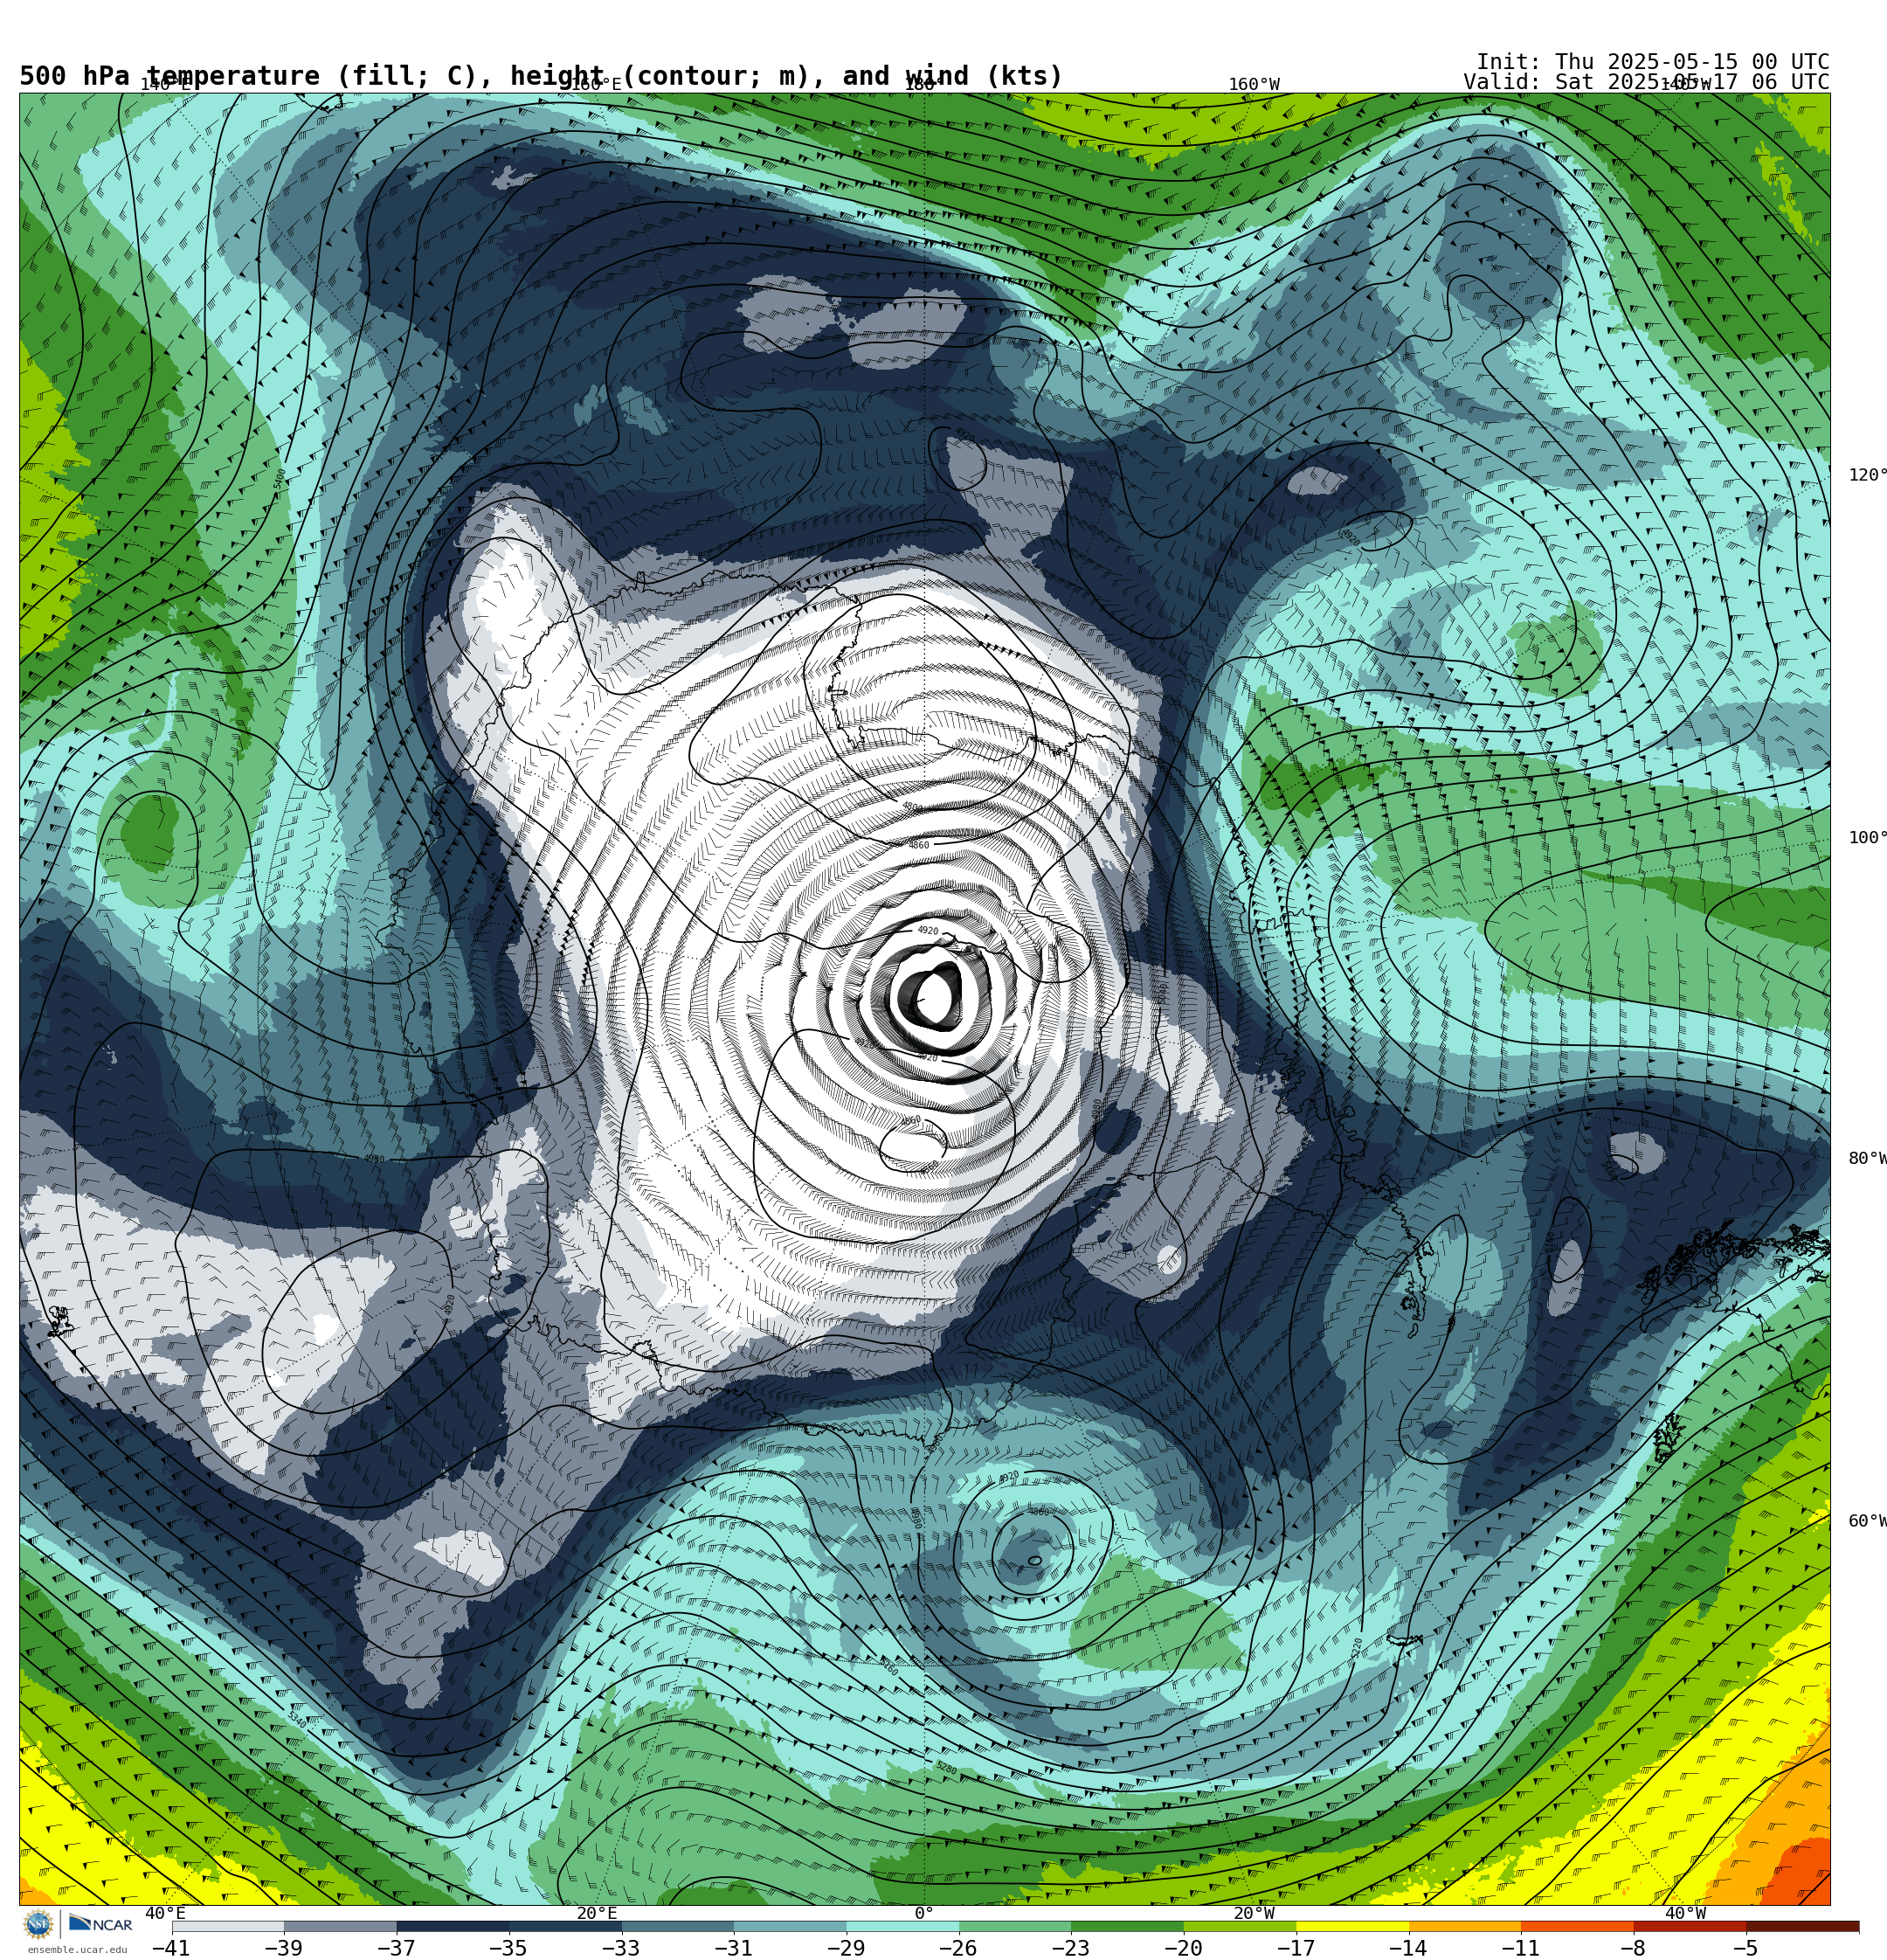The height and width of the screenshot is (1960, 1887).
Task: Click the -29 colorbar tick label
Action: 846,1948
